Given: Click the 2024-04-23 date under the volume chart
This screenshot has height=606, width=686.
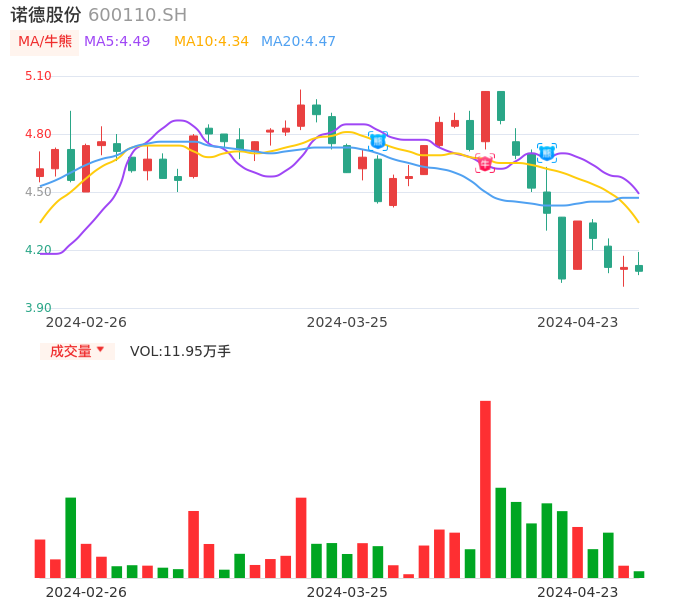Looking at the screenshot, I should [578, 591].
